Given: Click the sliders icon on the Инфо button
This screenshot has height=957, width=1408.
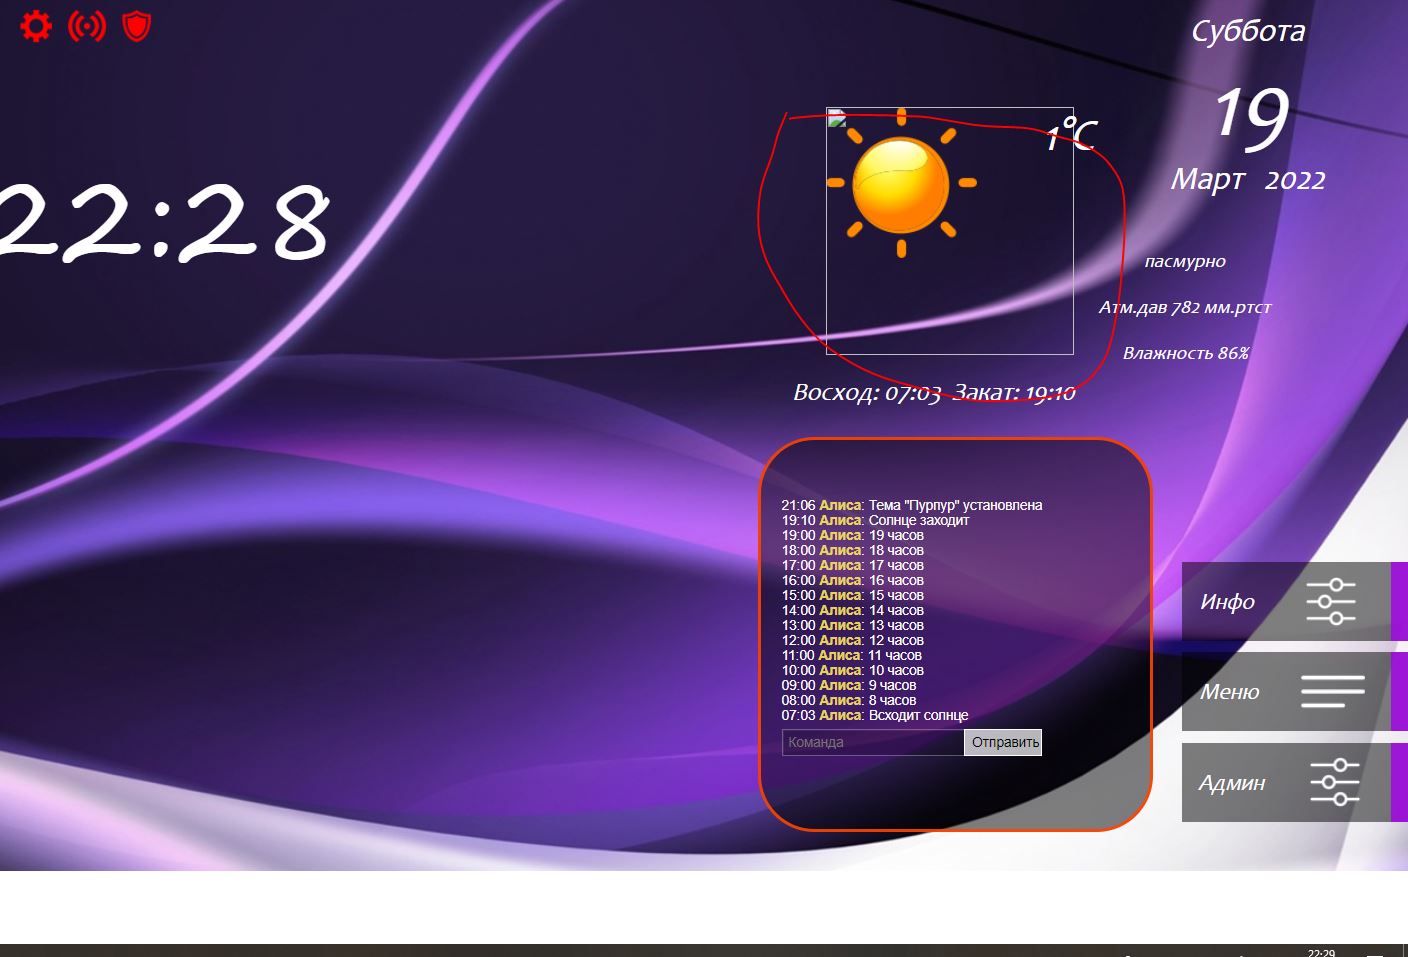Looking at the screenshot, I should point(1331,601).
